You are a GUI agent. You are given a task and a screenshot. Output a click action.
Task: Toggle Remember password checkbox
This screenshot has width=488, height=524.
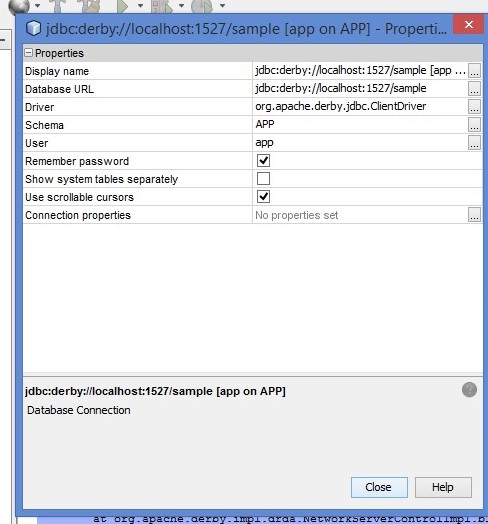pyautogui.click(x=263, y=161)
